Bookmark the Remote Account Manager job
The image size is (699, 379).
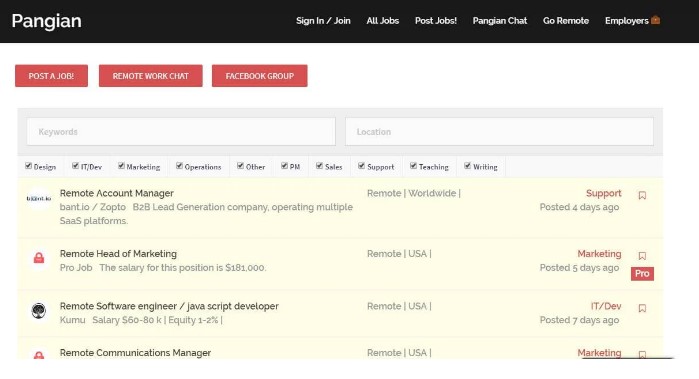pyautogui.click(x=642, y=195)
